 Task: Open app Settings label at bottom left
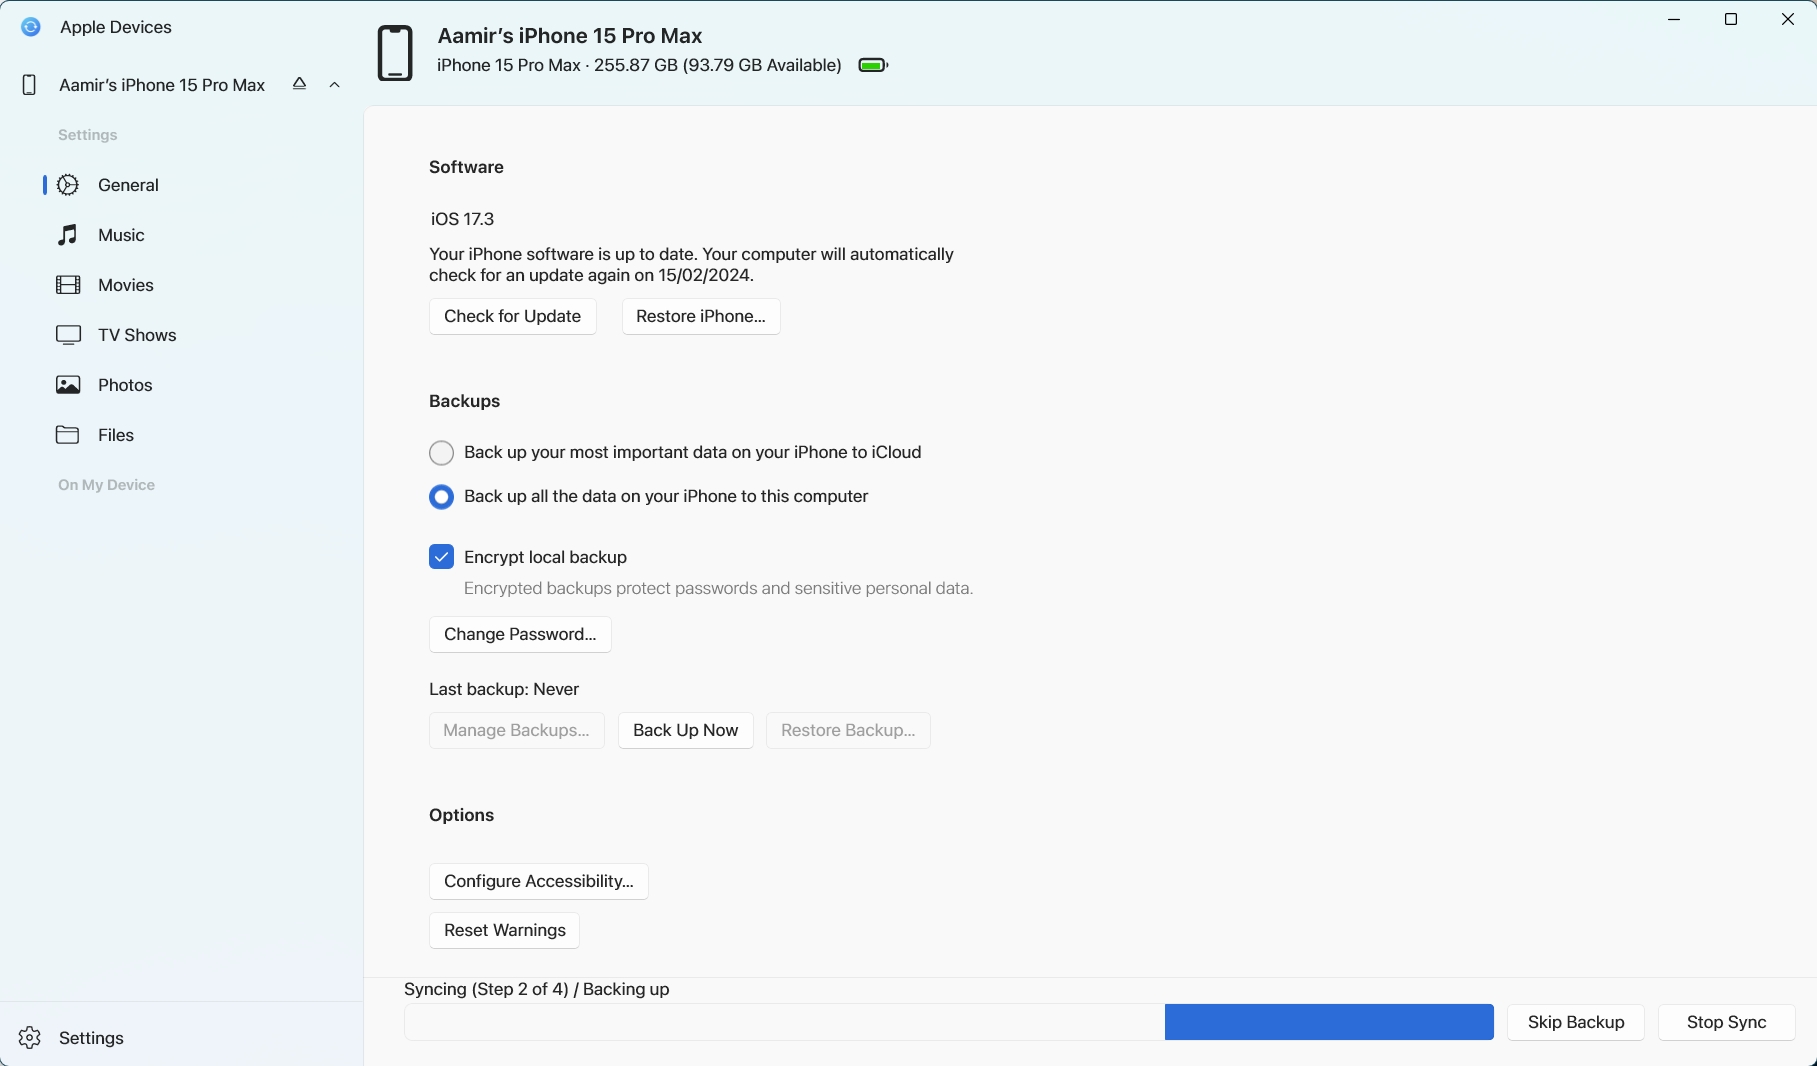point(91,1038)
